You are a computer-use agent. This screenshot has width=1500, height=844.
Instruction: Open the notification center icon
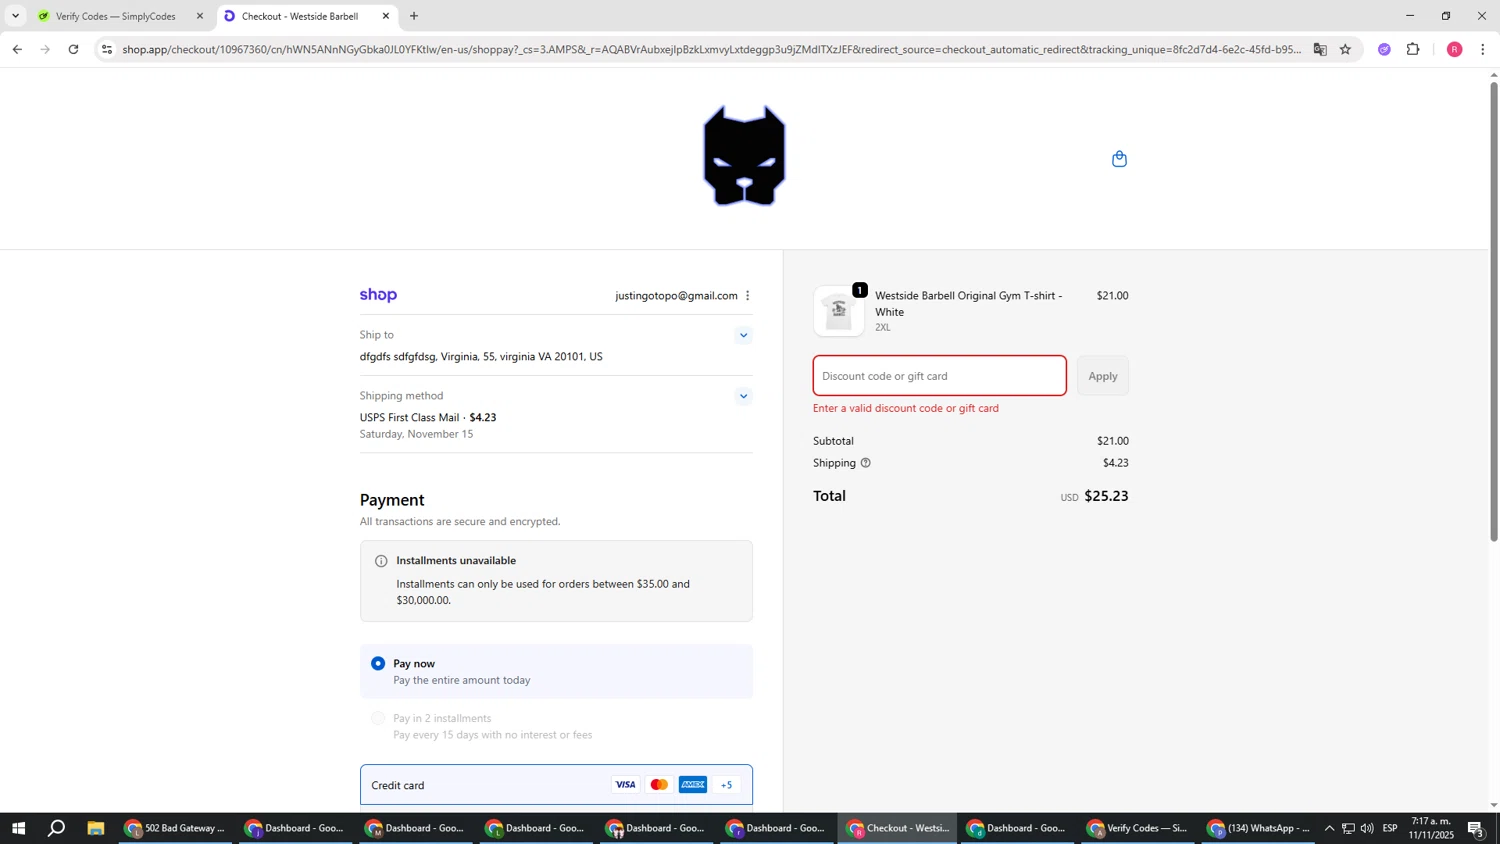1476,828
